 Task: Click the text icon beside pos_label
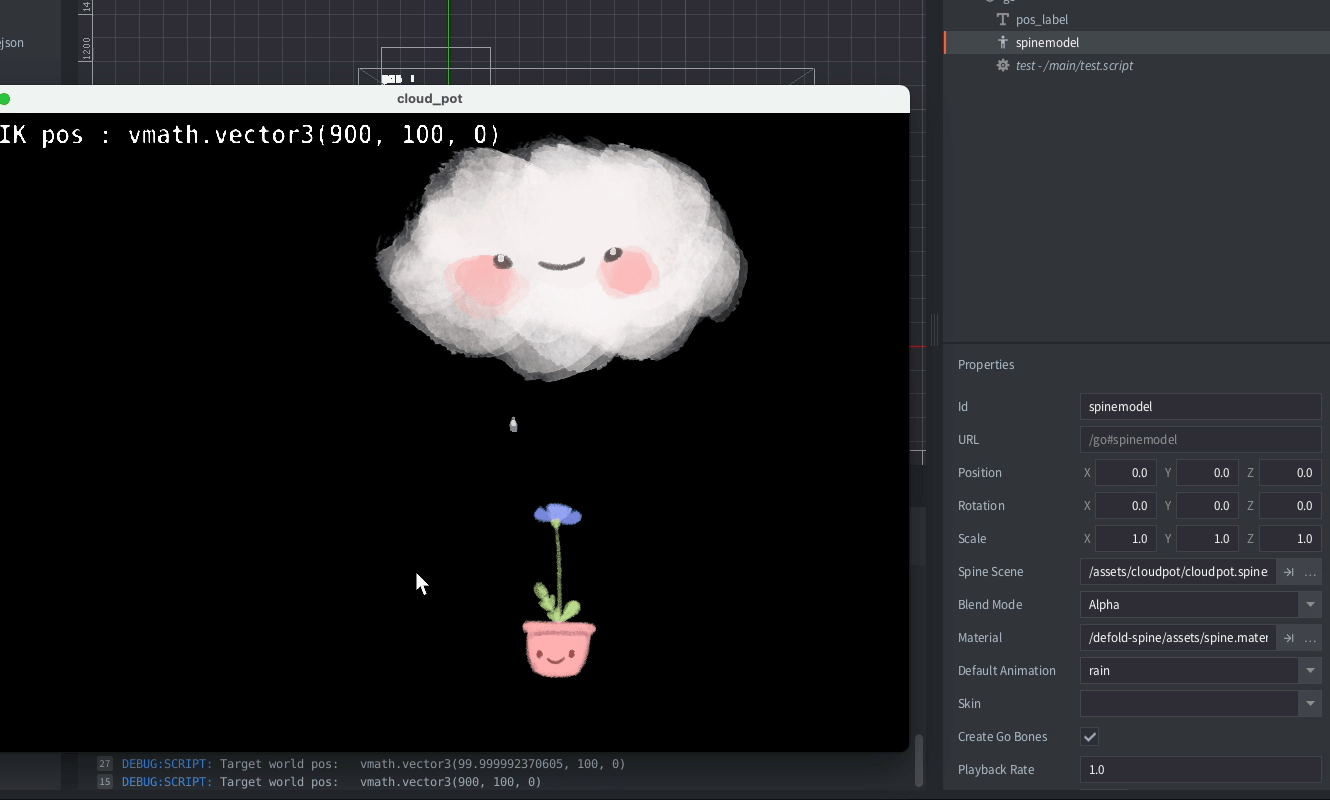tap(1003, 20)
